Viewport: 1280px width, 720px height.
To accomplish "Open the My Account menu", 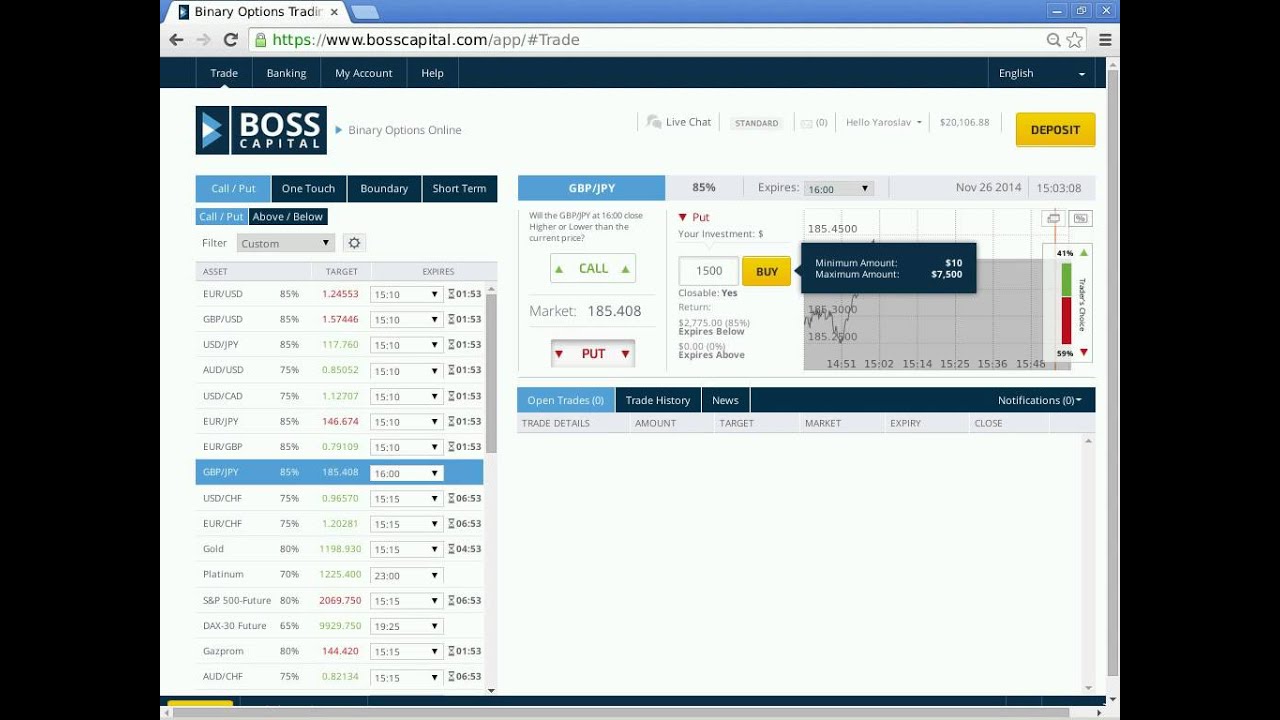I will pyautogui.click(x=364, y=73).
